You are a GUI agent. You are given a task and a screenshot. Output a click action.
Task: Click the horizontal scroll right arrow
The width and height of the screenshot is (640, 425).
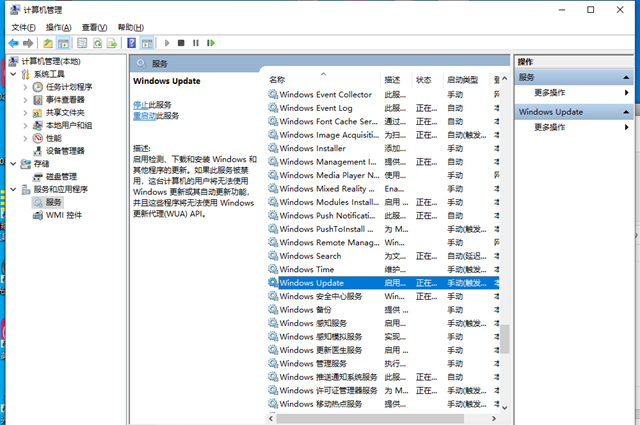tap(494, 418)
